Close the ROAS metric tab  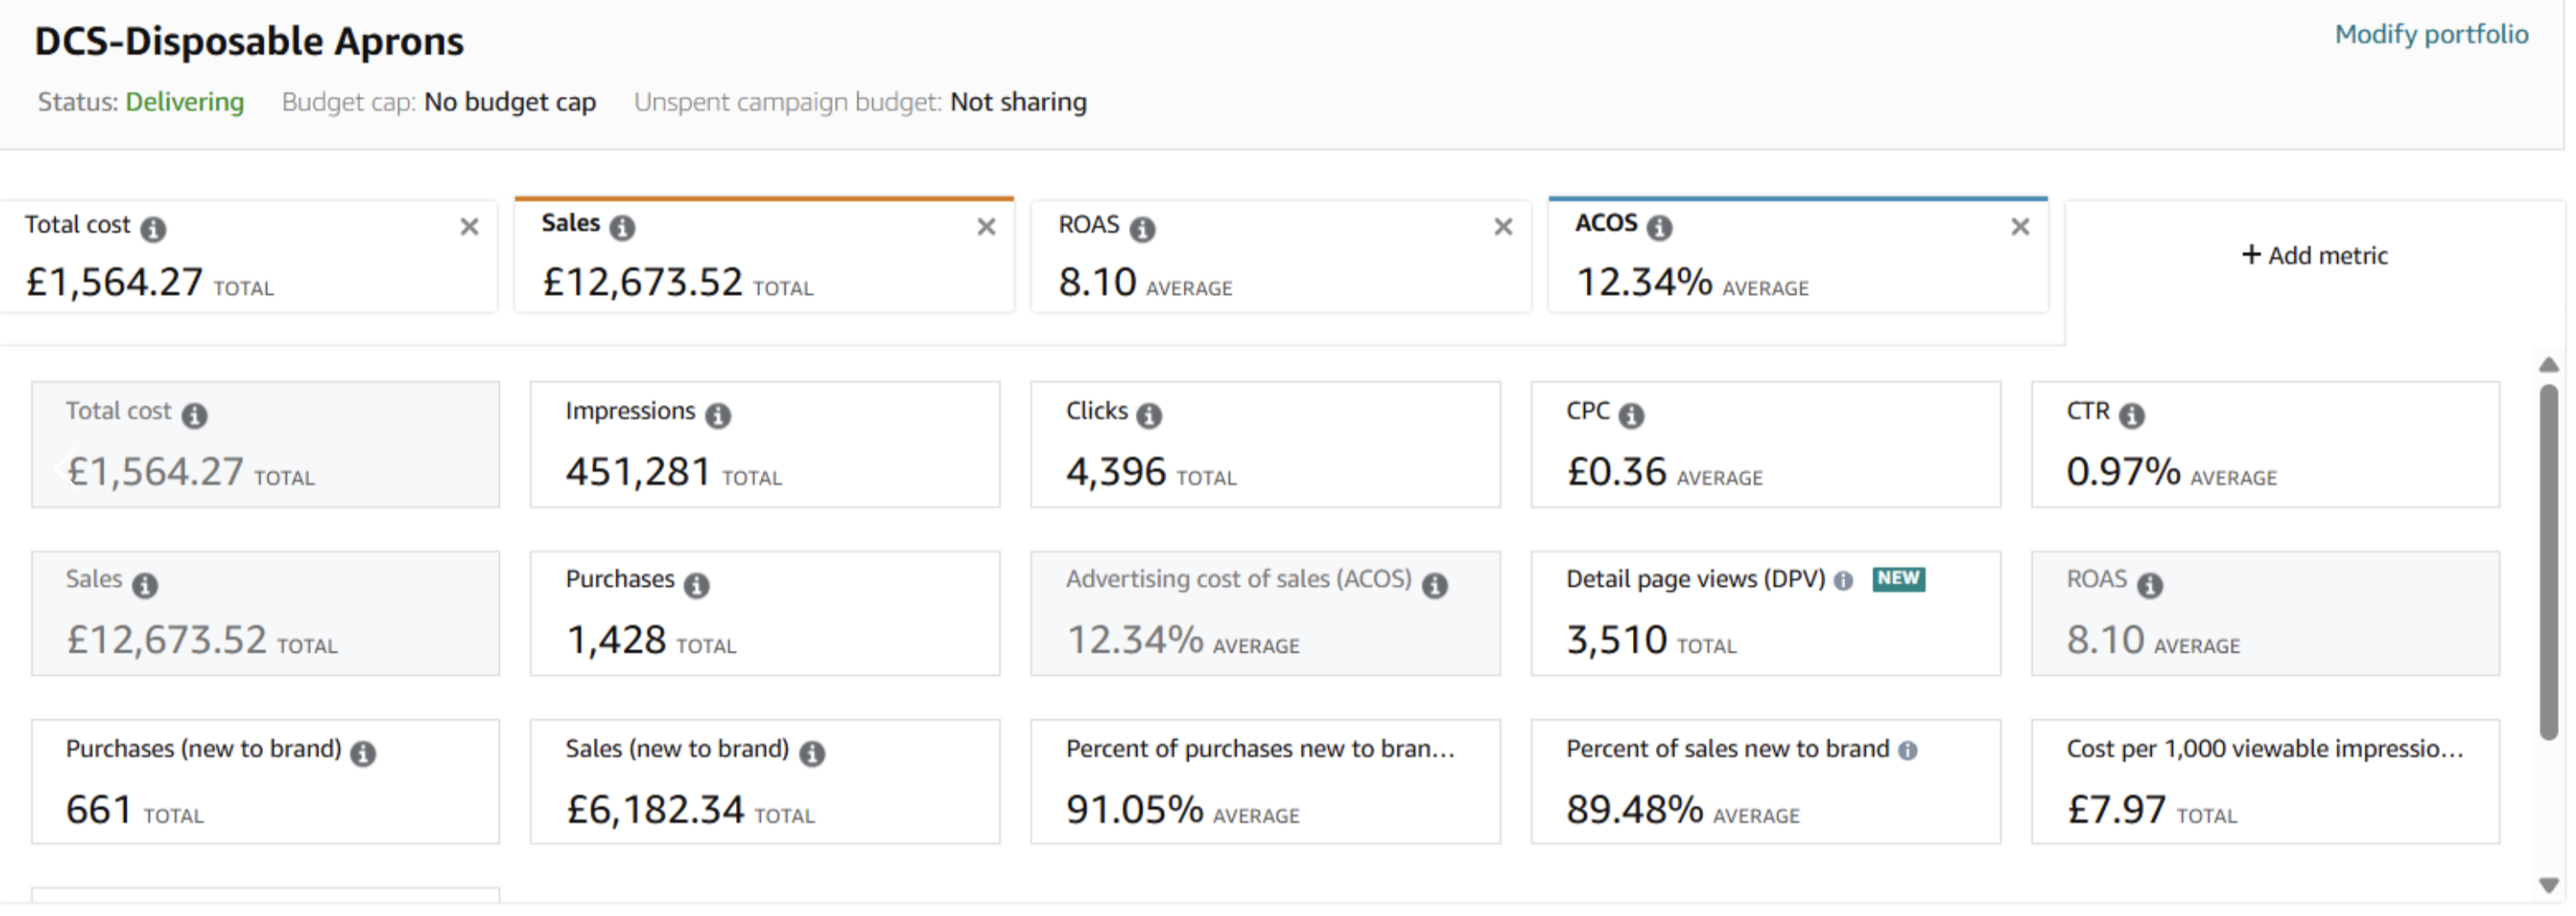click(1503, 227)
